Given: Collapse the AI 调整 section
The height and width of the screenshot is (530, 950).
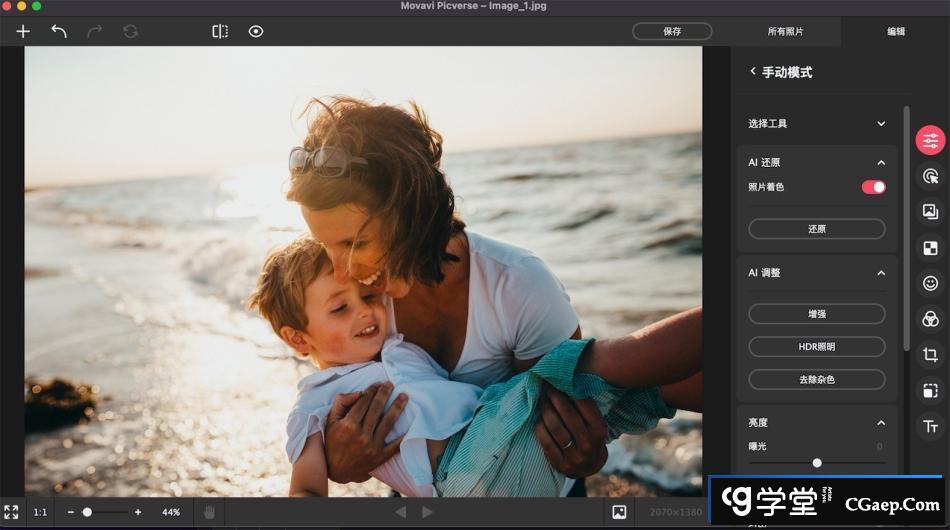Looking at the screenshot, I should 881,273.
